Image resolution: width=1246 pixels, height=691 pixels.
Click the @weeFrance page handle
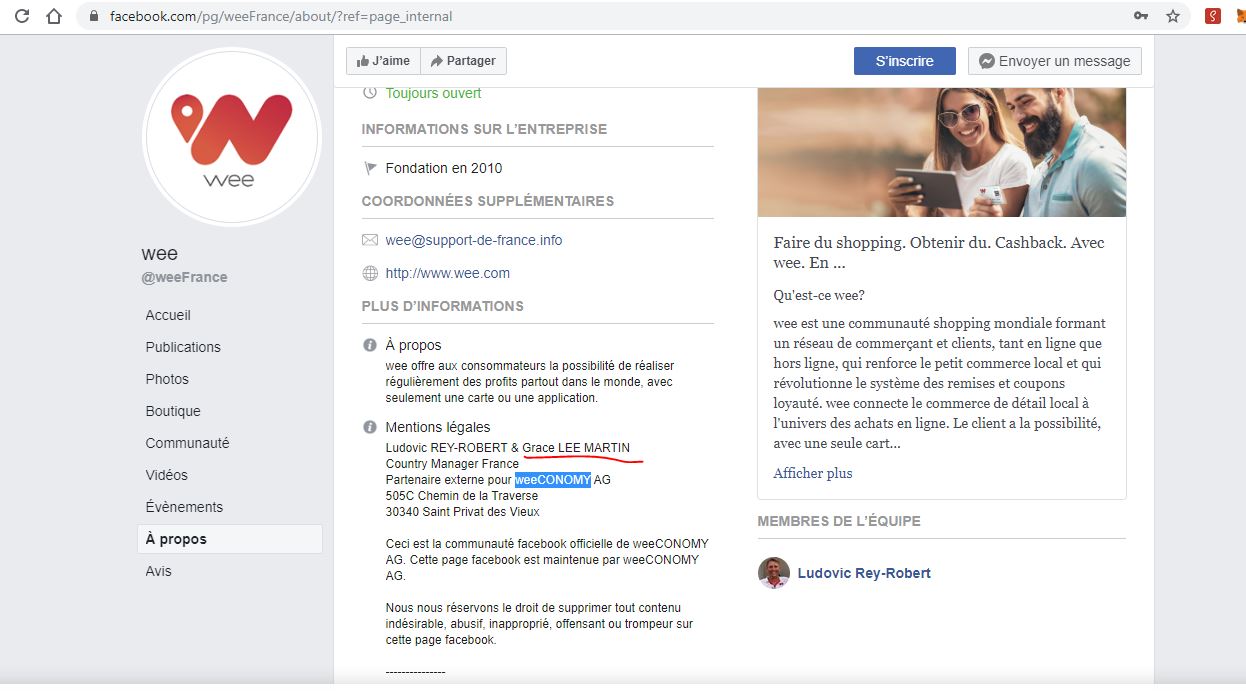click(x=185, y=277)
